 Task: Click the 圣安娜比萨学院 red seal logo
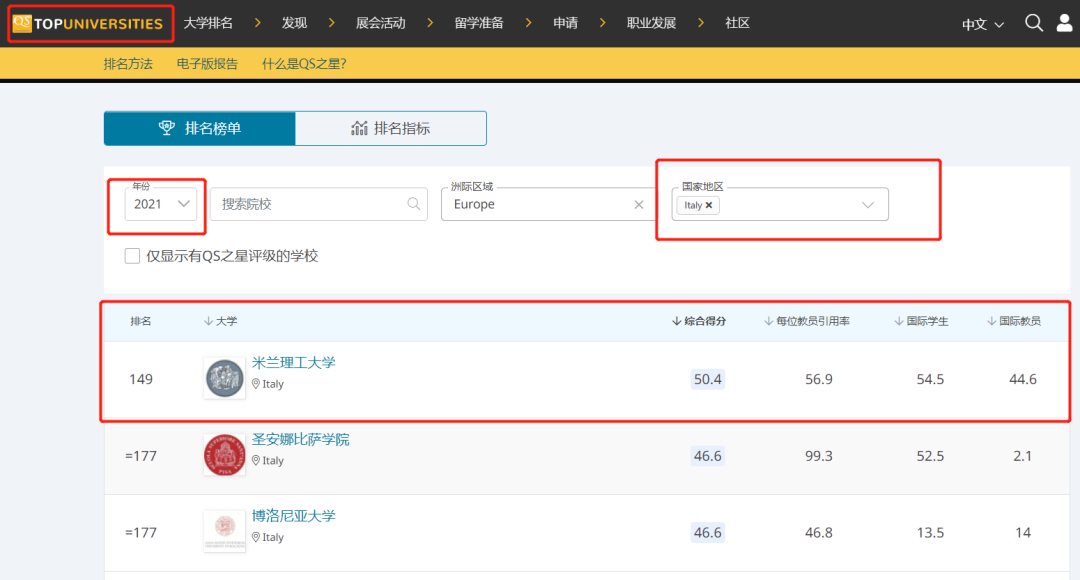click(225, 455)
